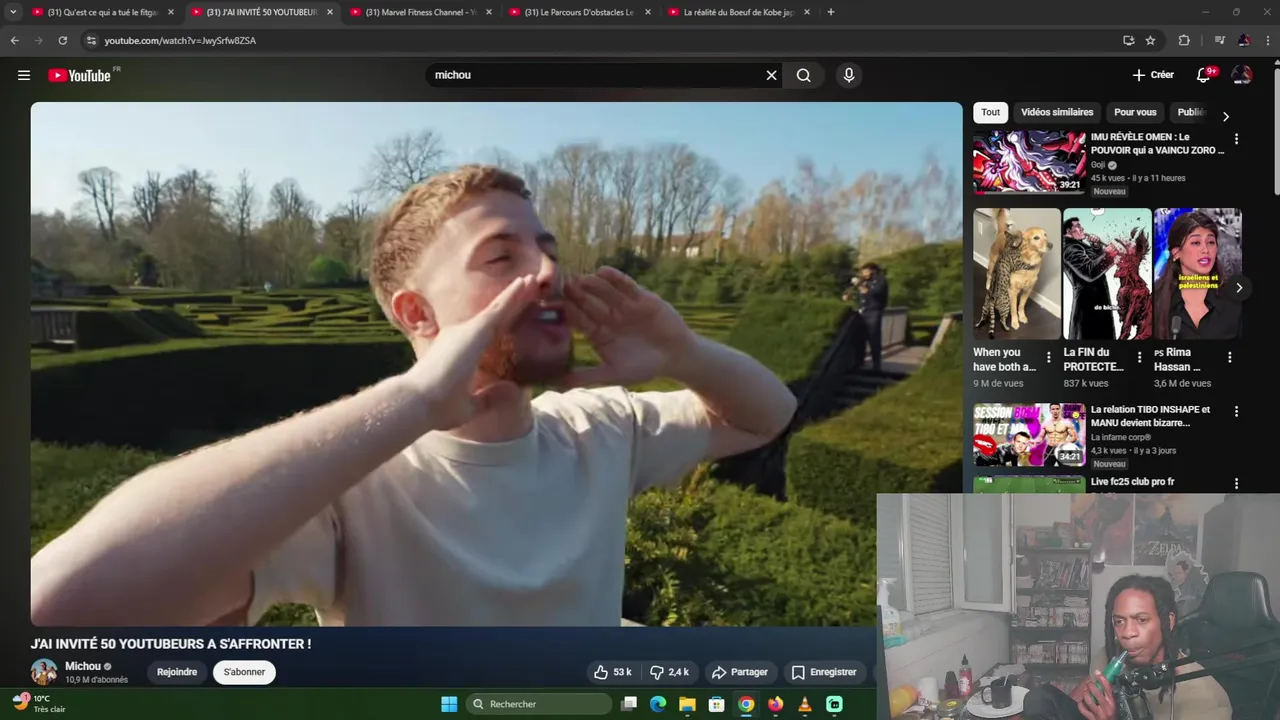Open the browser extensions puzzle icon

(x=1184, y=40)
